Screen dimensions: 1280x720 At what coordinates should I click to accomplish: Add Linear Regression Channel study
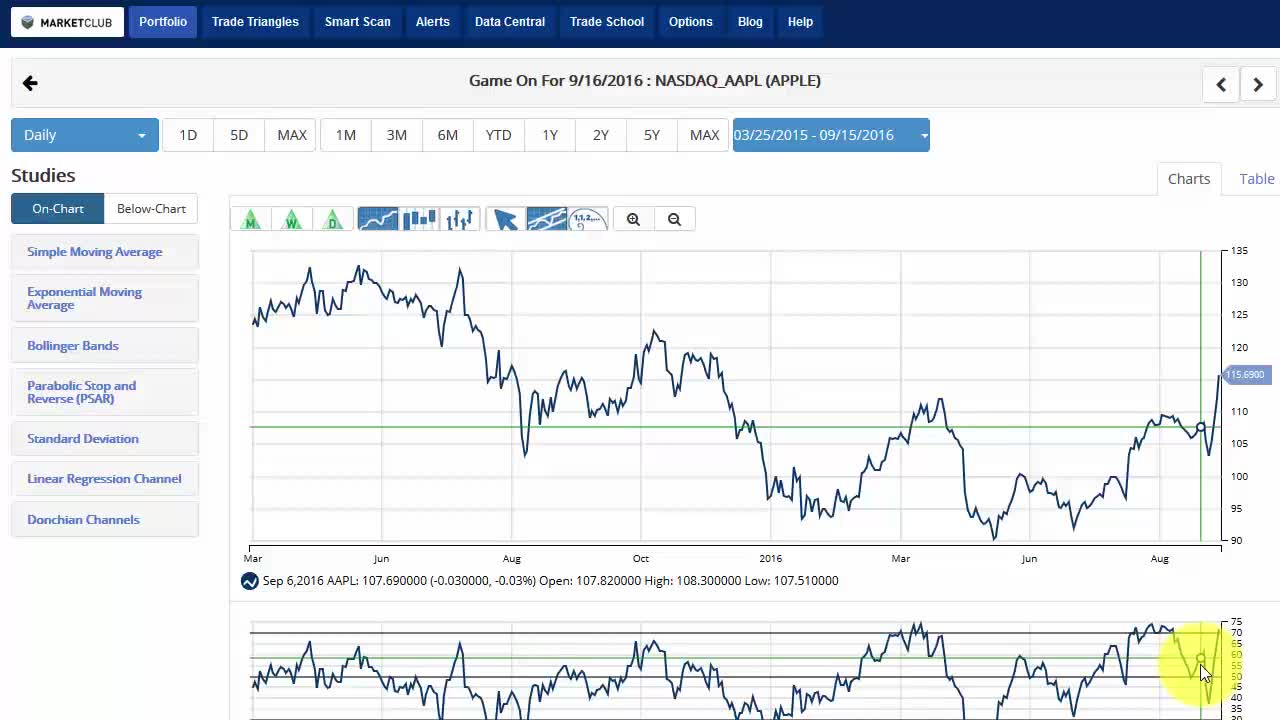click(105, 479)
